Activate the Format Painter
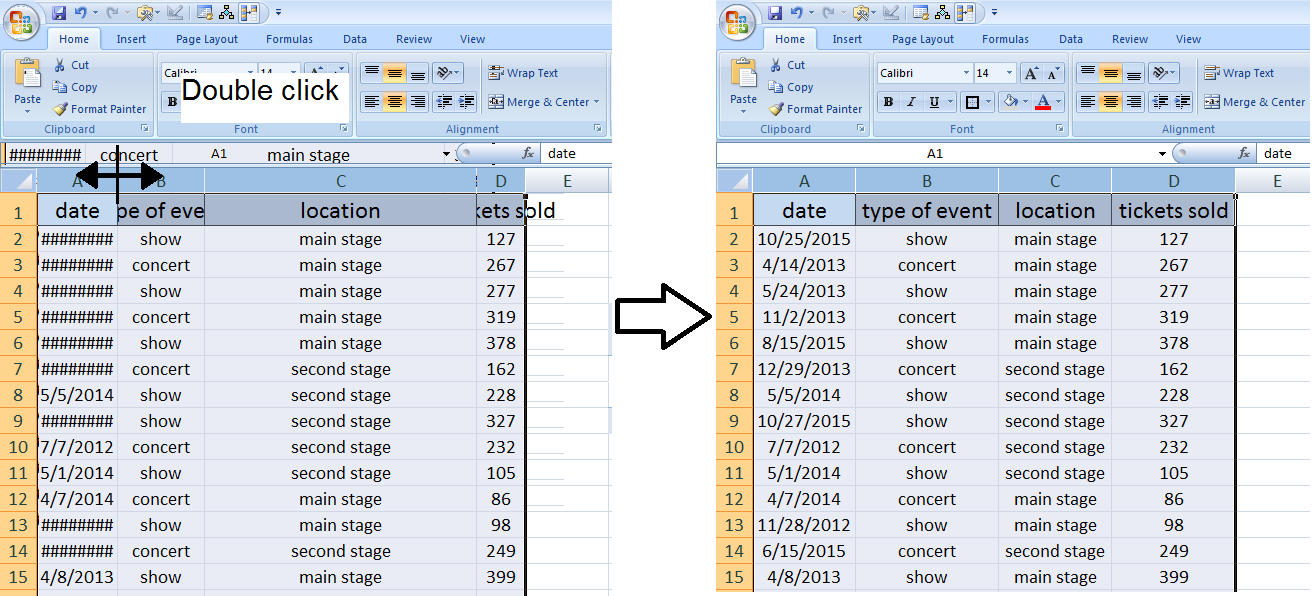The width and height of the screenshot is (1316, 596). pos(816,109)
